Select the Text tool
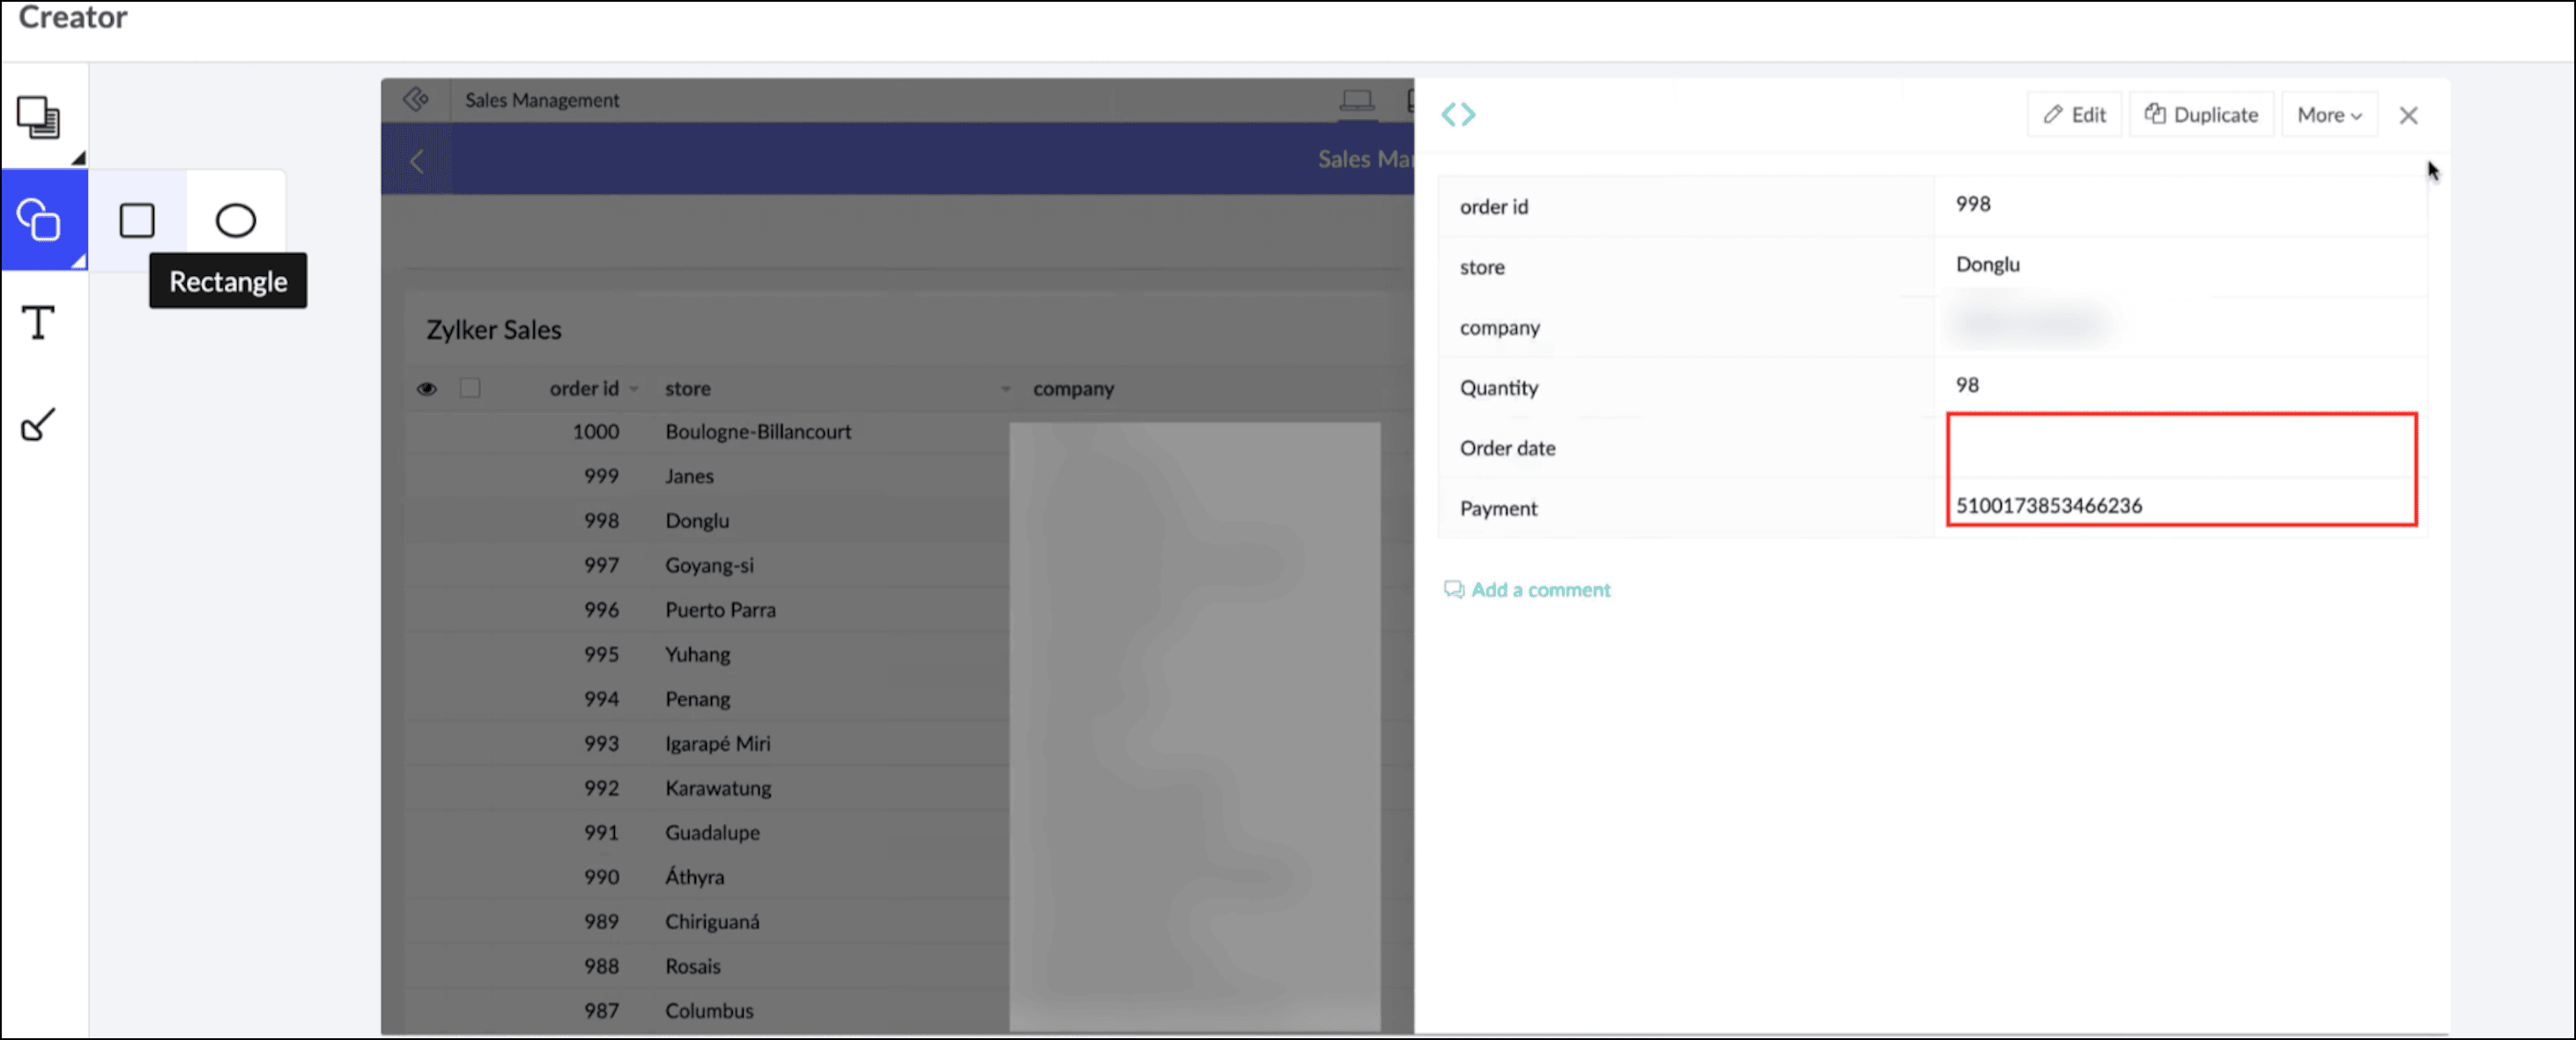 38,322
